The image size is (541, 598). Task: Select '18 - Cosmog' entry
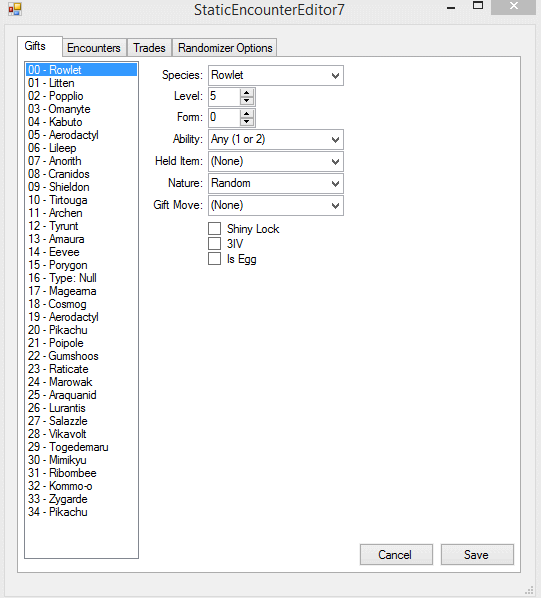pos(81,304)
